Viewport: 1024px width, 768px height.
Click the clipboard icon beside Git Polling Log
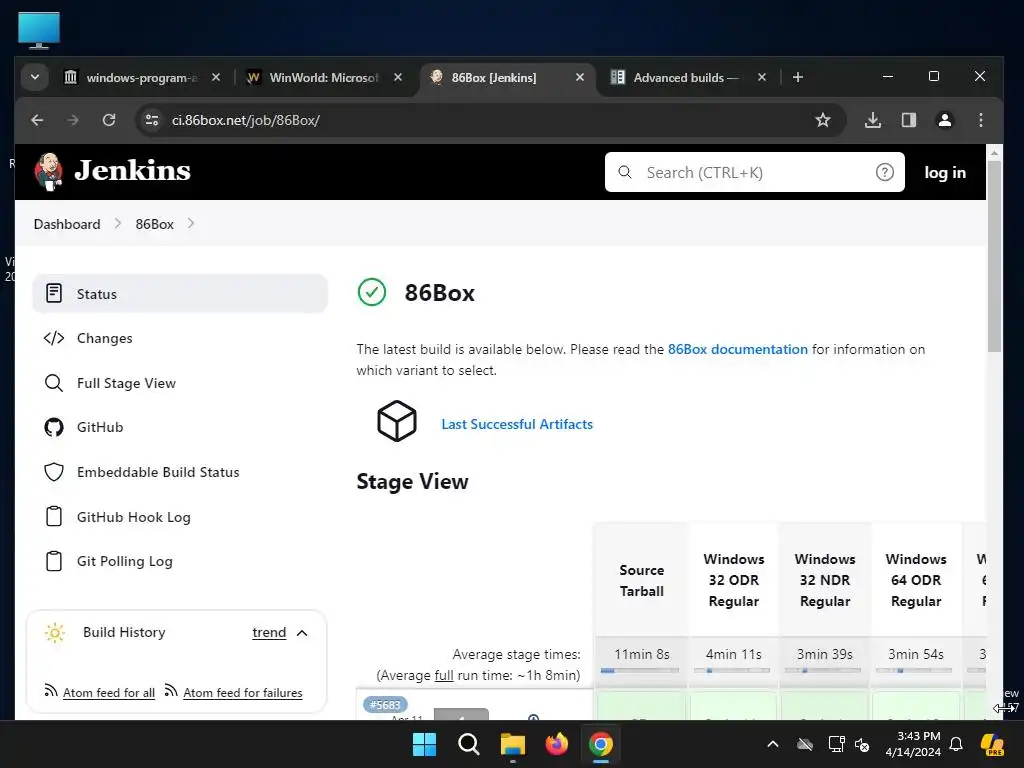(x=54, y=561)
